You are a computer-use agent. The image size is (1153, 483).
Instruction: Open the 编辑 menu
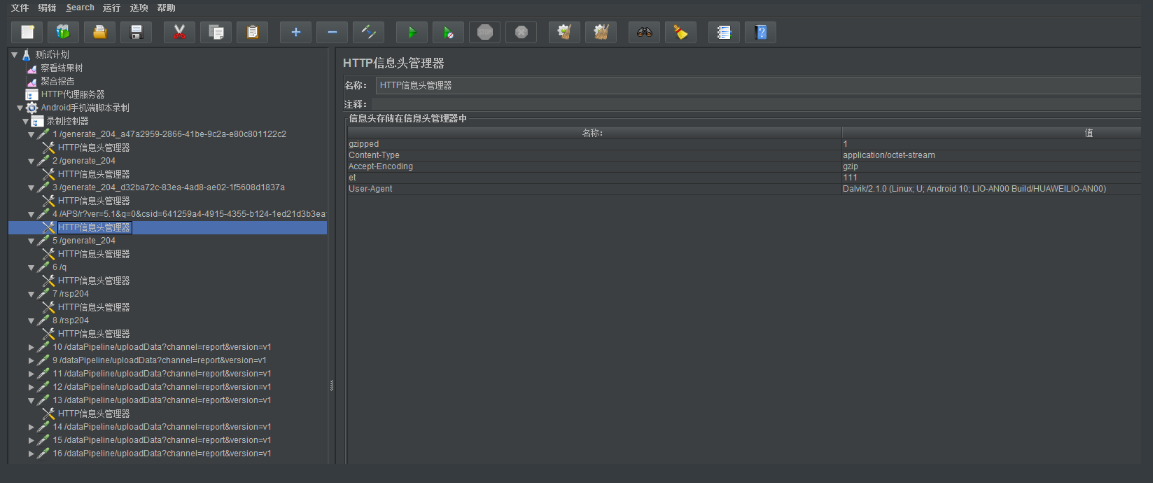click(x=47, y=7)
